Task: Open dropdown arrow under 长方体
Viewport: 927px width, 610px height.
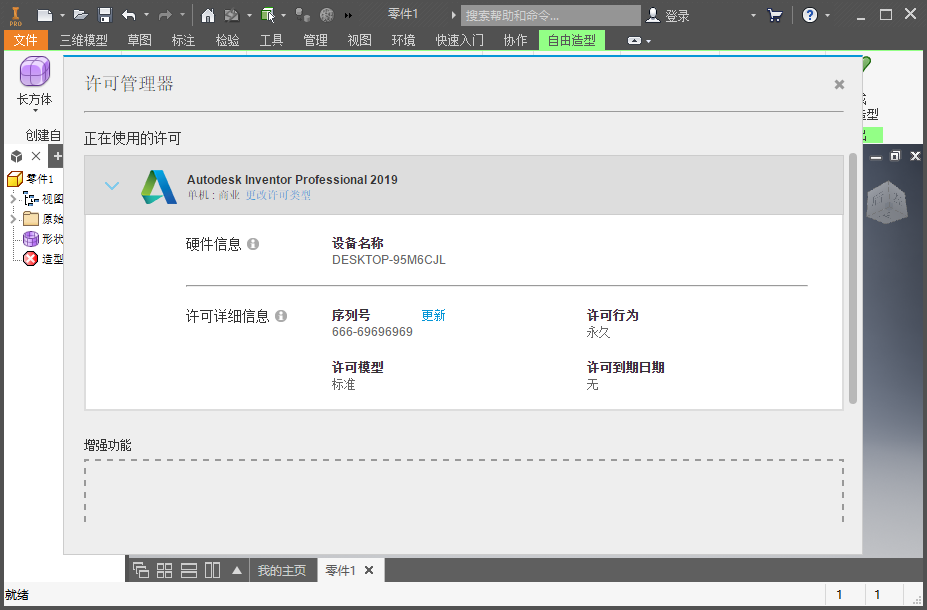Action: point(35,111)
